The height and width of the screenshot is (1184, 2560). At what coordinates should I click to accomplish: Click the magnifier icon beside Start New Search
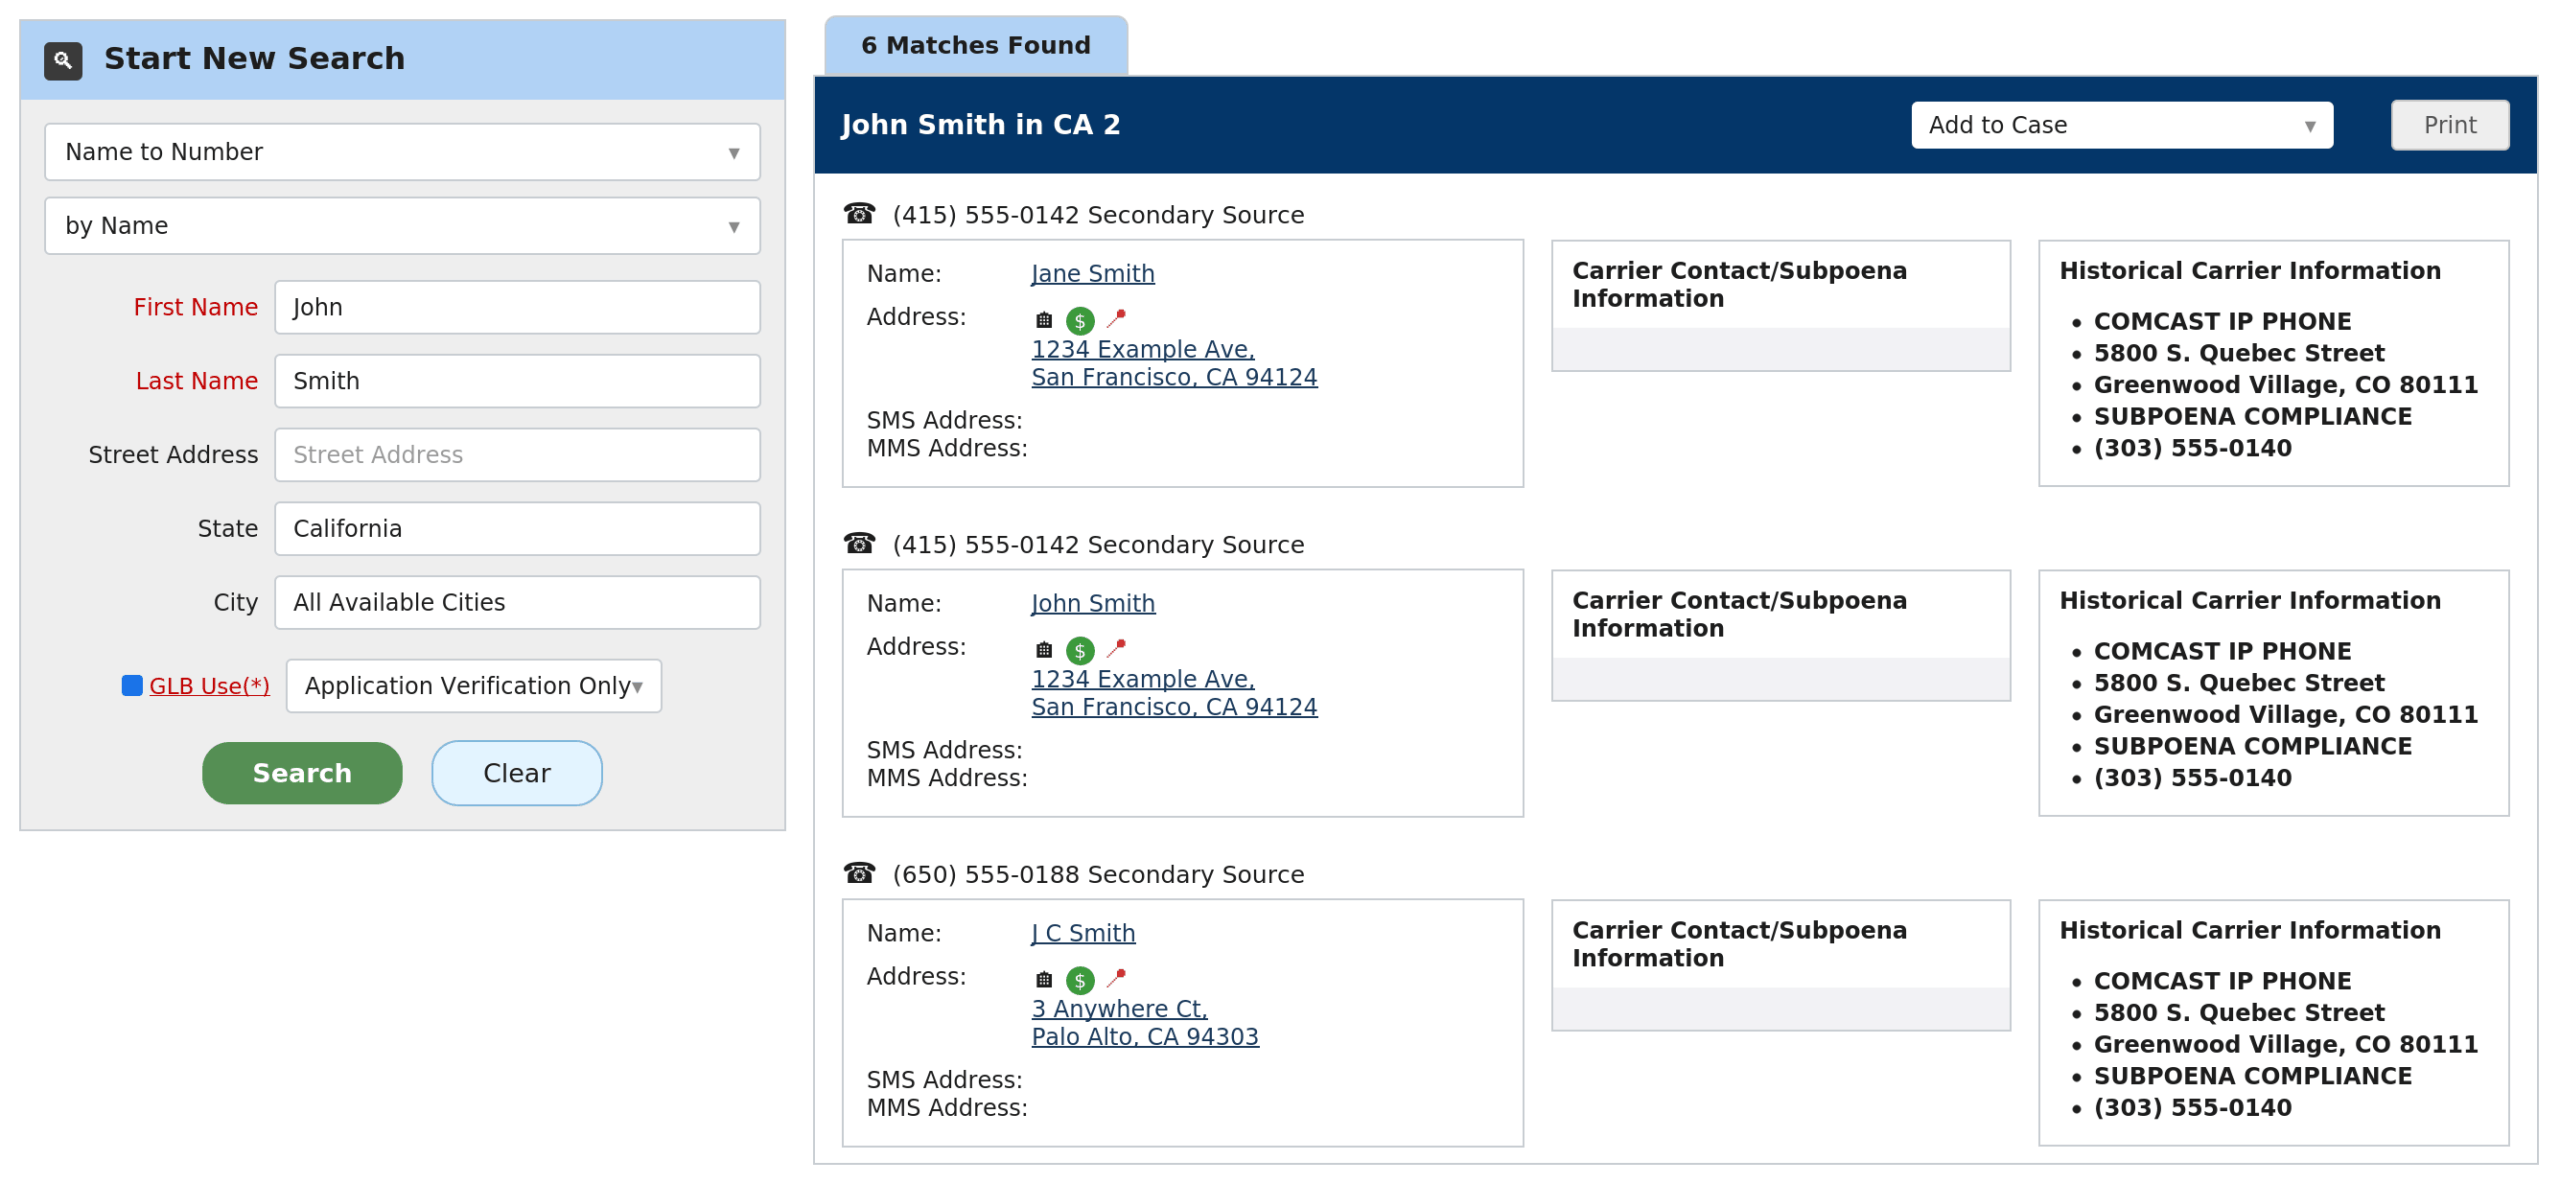[x=63, y=60]
